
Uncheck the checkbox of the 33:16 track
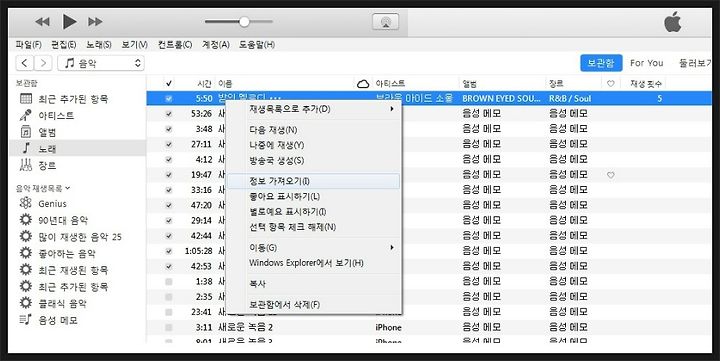click(169, 190)
